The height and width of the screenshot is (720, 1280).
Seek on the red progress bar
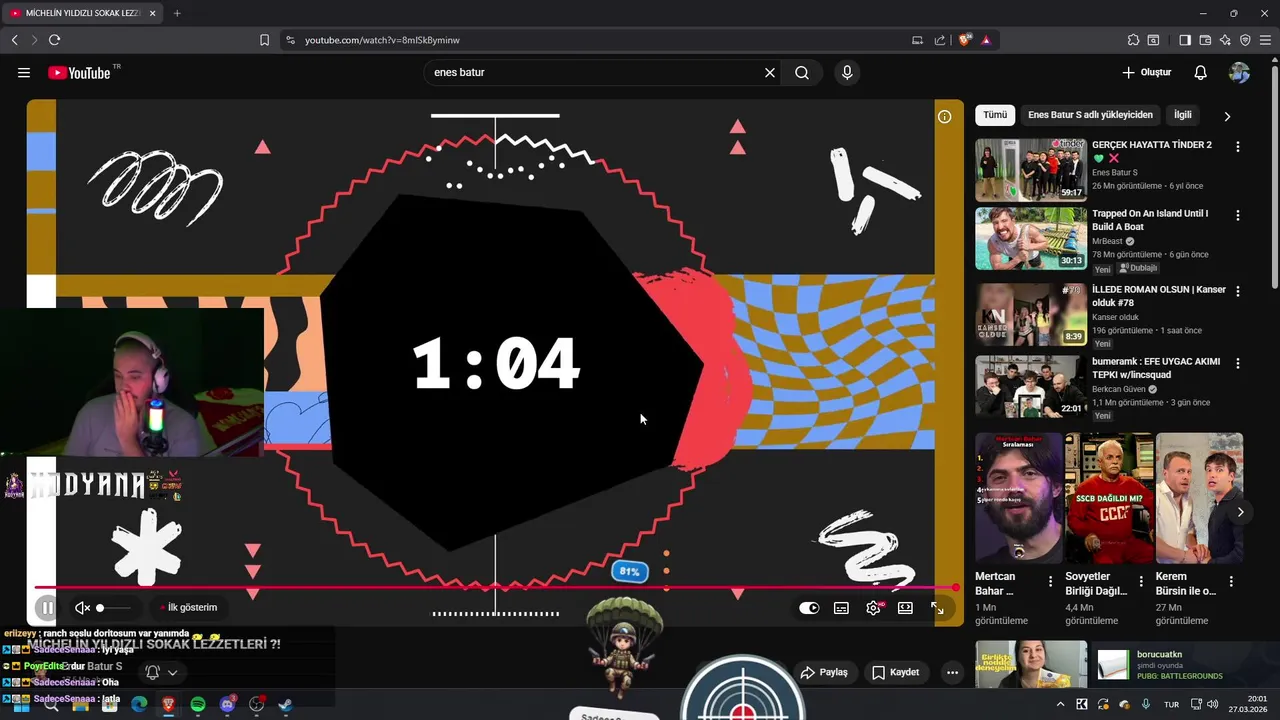coord(495,587)
